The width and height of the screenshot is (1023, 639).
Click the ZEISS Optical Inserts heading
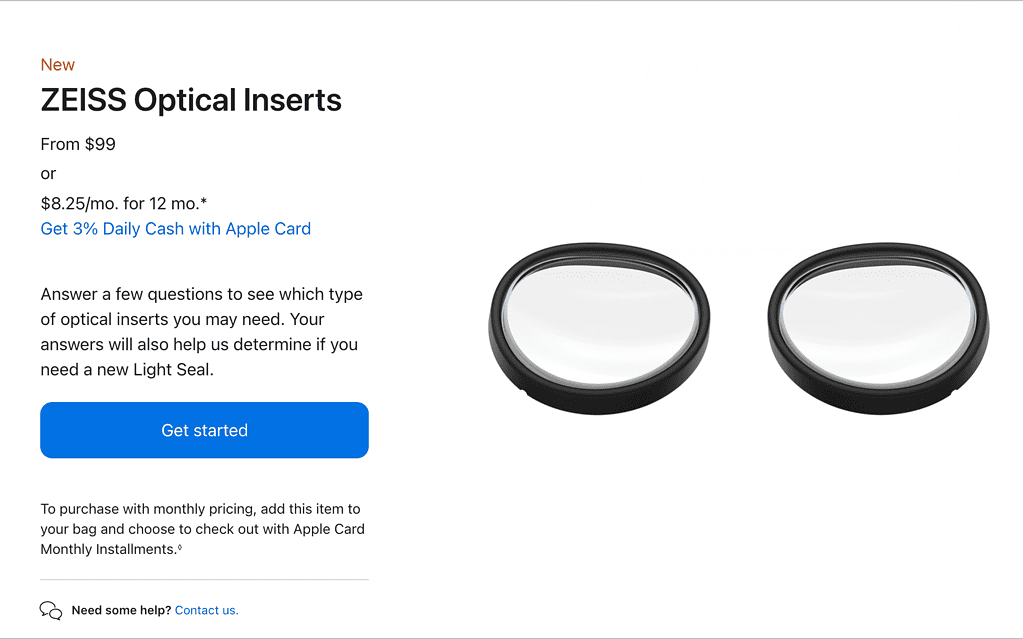(191, 100)
